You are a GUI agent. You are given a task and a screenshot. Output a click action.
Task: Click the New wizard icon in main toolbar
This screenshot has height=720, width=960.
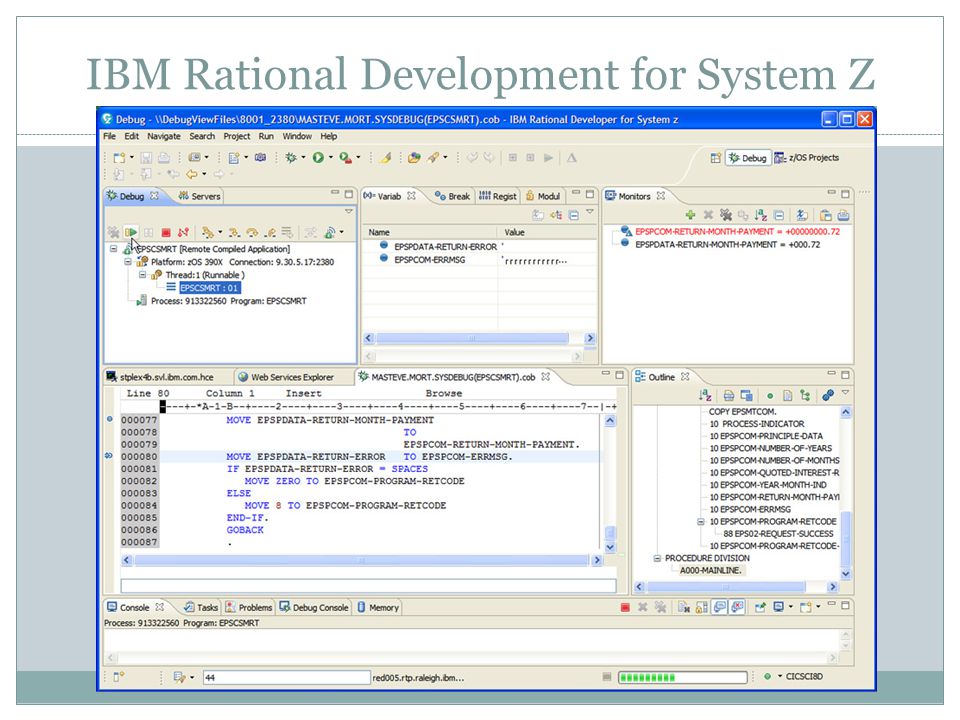click(119, 158)
